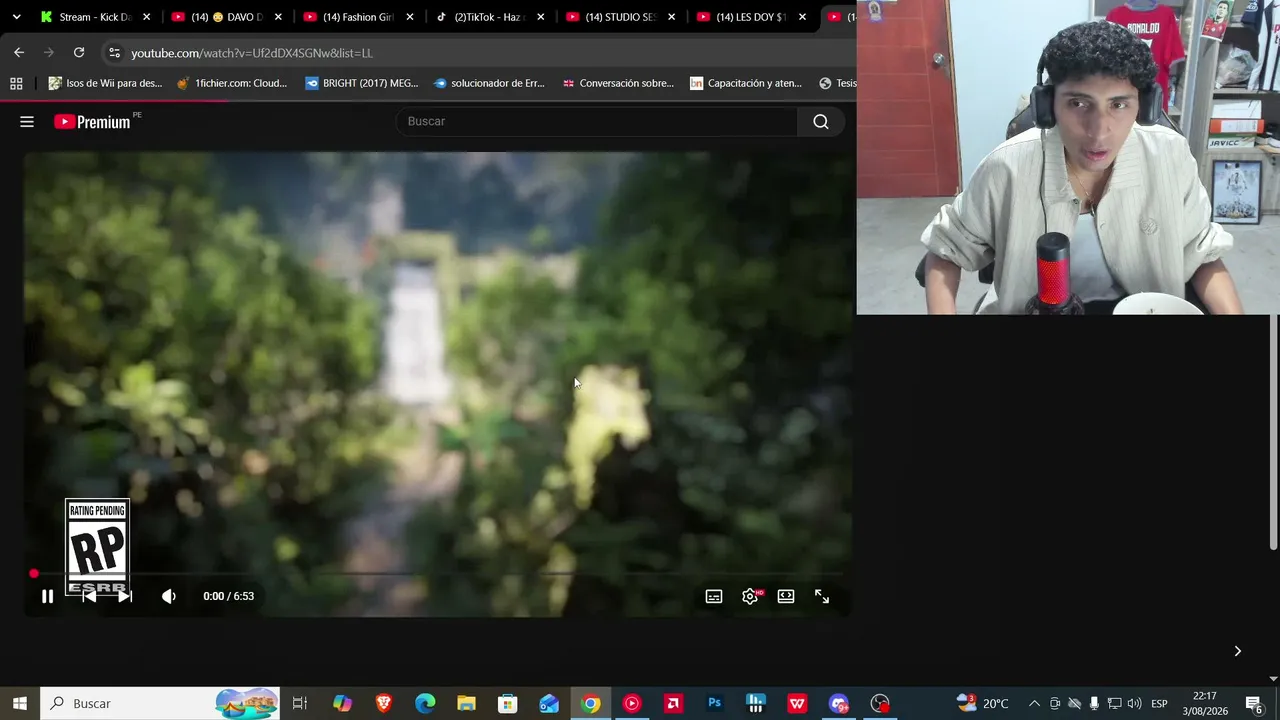This screenshot has width=1280, height=720.
Task: Open Brave browser from the taskbar
Action: point(384,703)
